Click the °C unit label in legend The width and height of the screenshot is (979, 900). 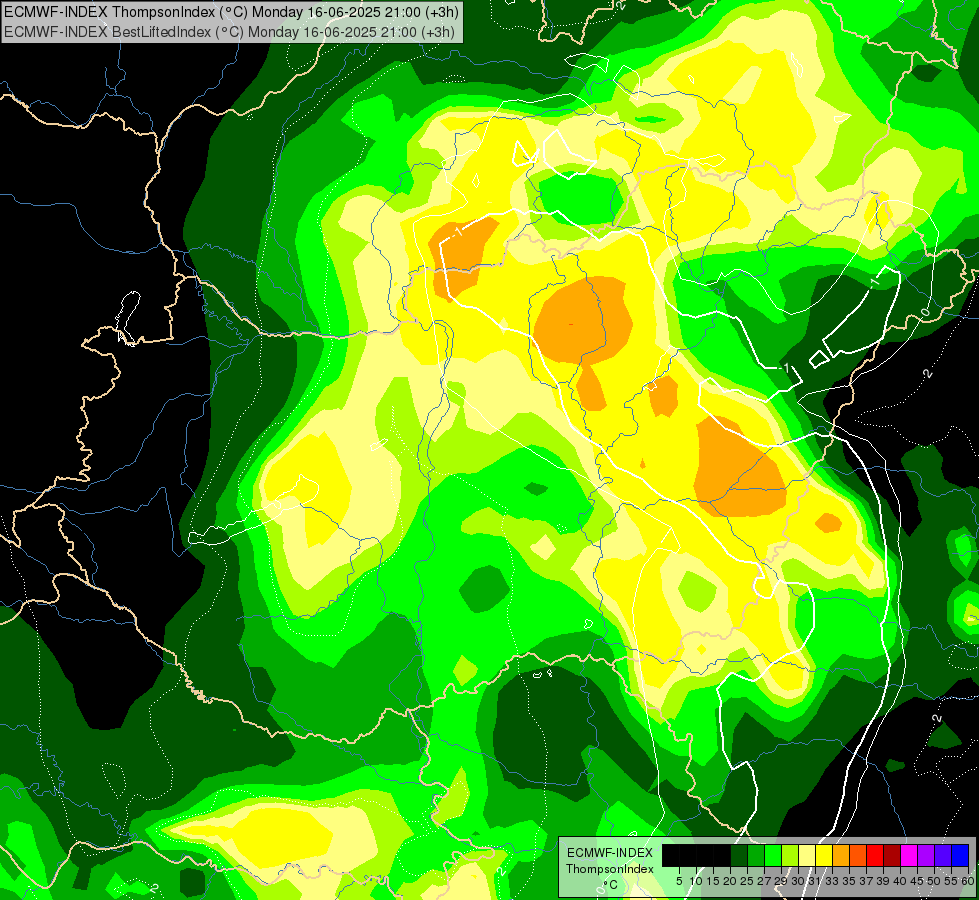pyautogui.click(x=611, y=885)
